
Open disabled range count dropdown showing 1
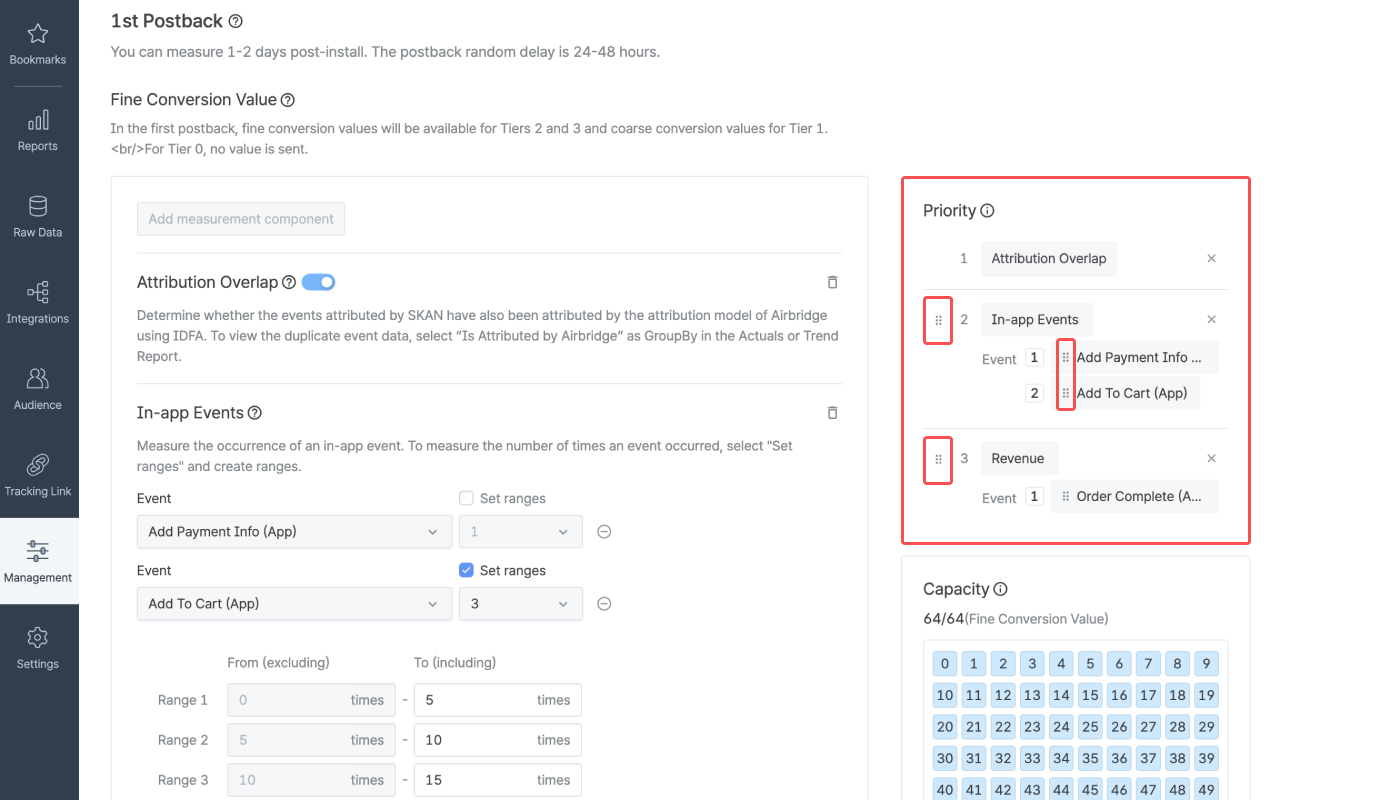point(521,532)
